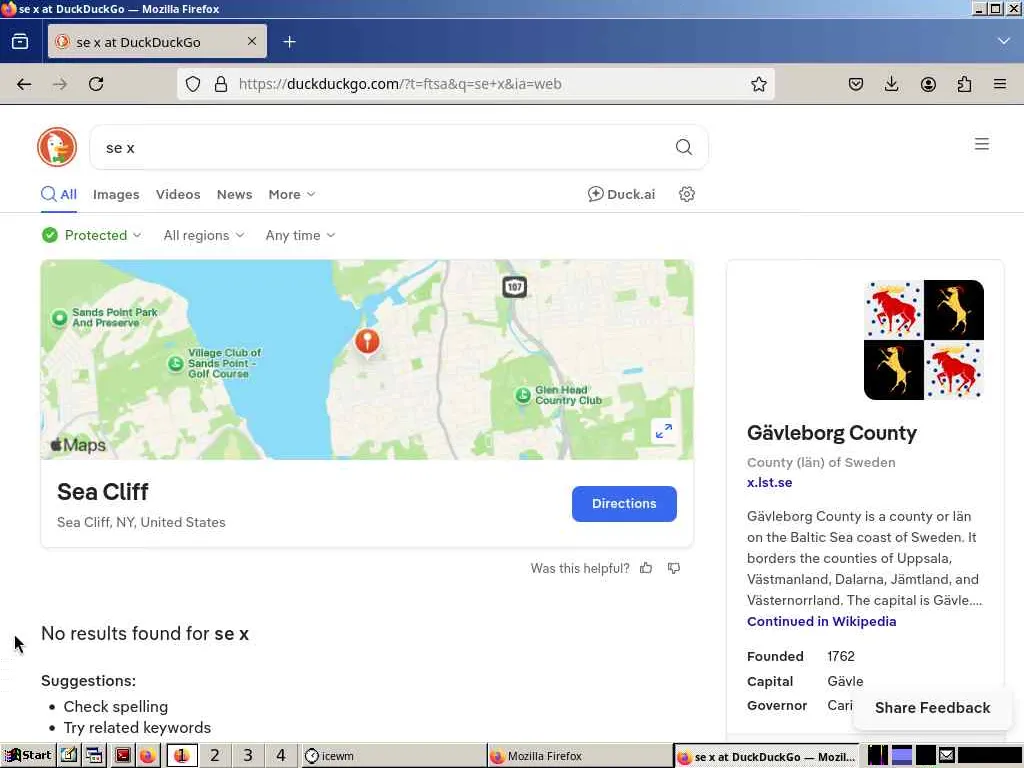Switch to News tab
Viewport: 1024px width, 768px height.
(x=234, y=195)
